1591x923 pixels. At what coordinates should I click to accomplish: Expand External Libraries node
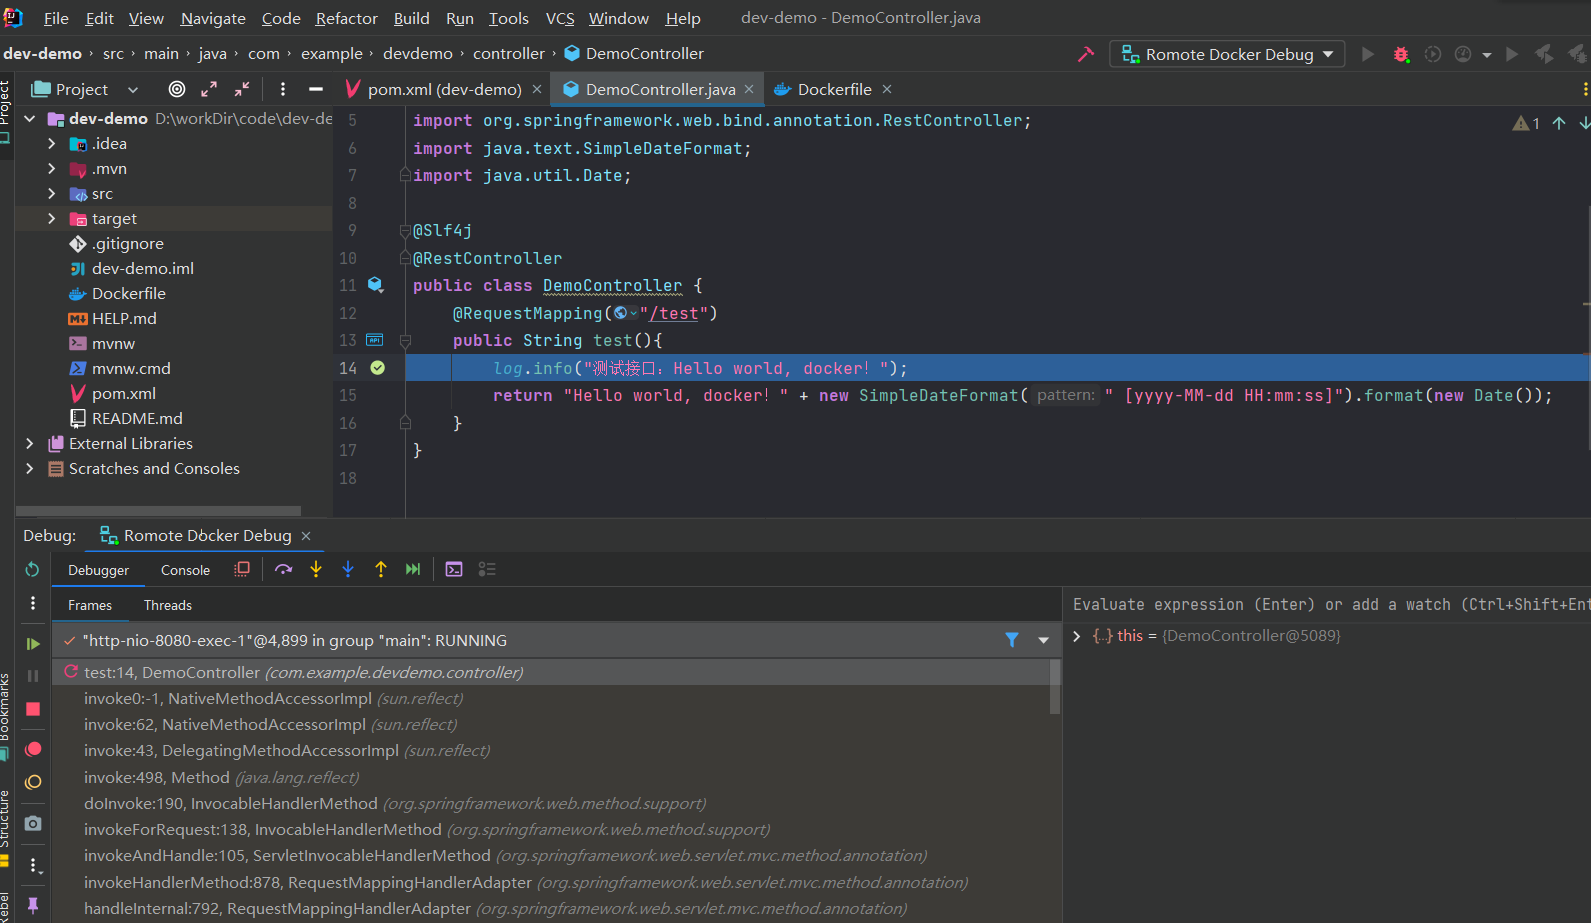tap(29, 443)
